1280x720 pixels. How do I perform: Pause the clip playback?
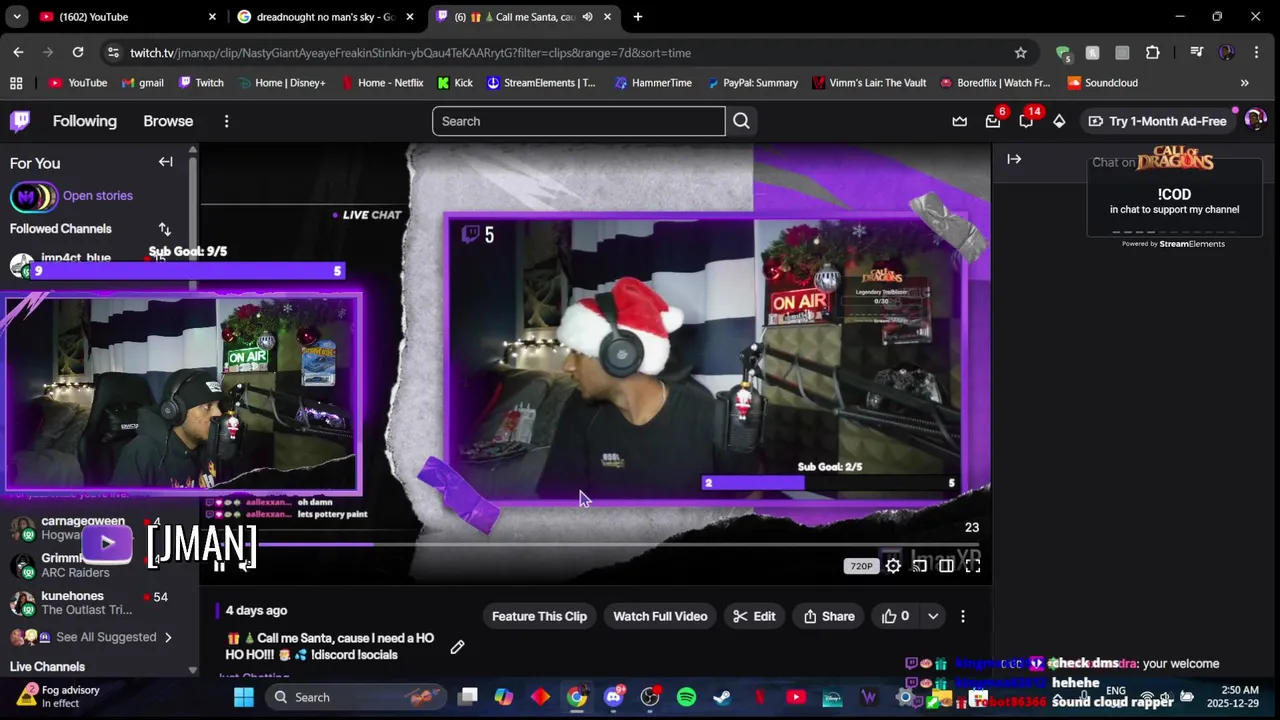click(219, 566)
